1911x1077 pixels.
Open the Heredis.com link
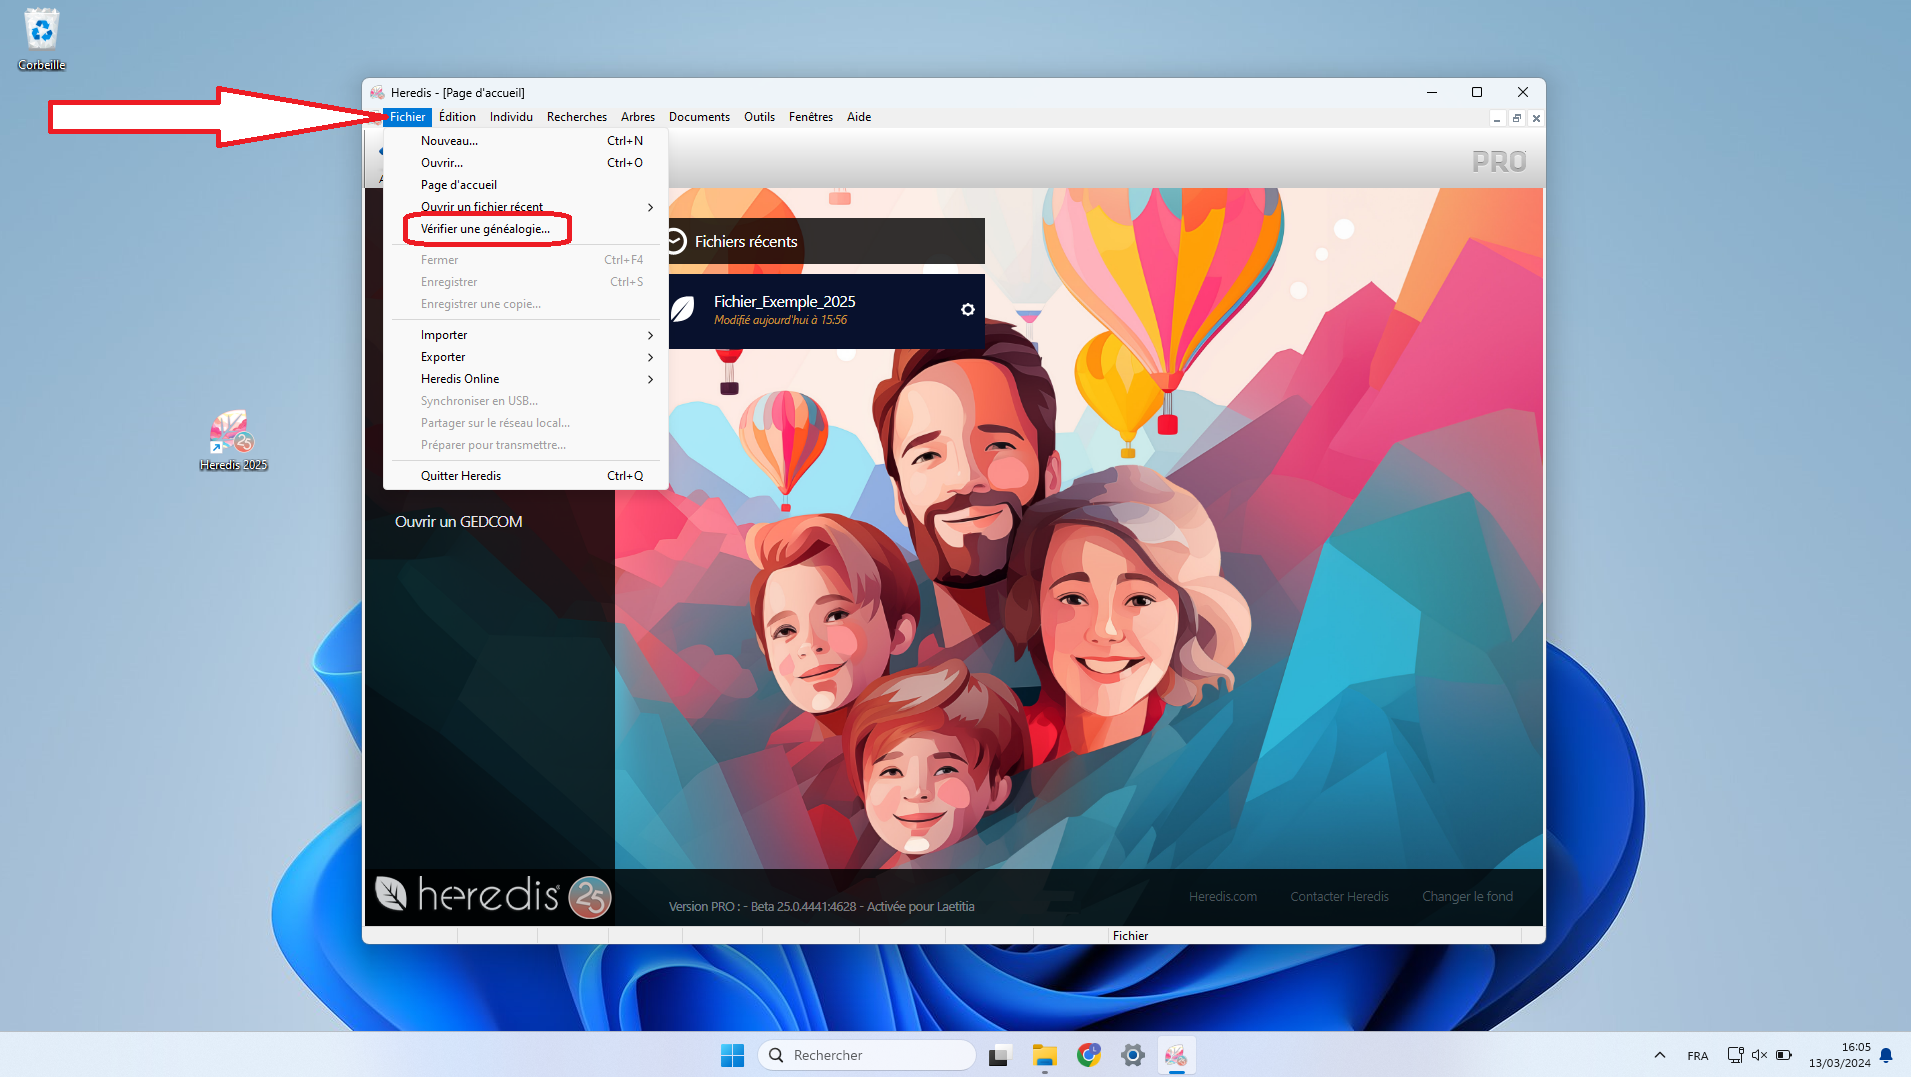[x=1222, y=896]
